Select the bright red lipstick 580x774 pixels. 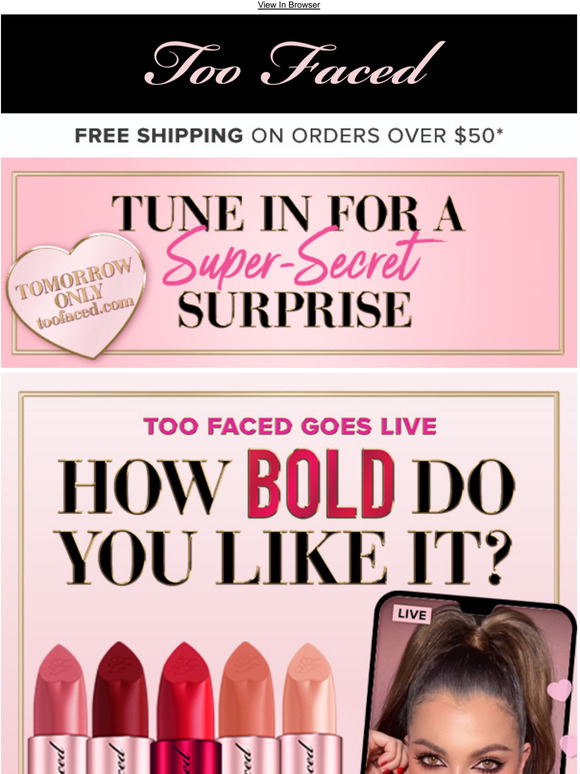186,708
